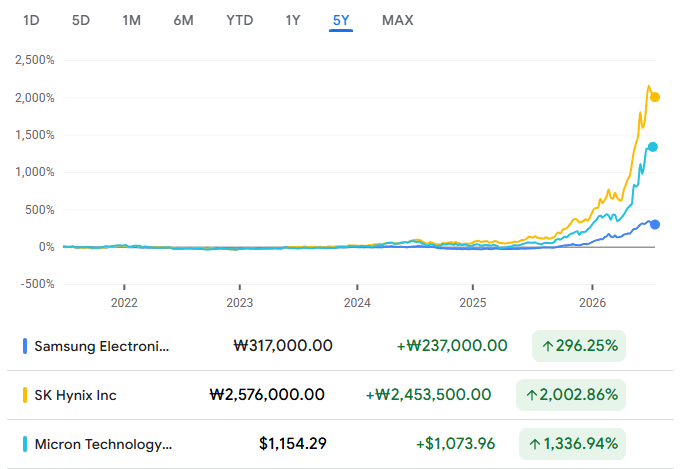
Task: Open SK Hynix Inc stock row
Action: [341, 395]
